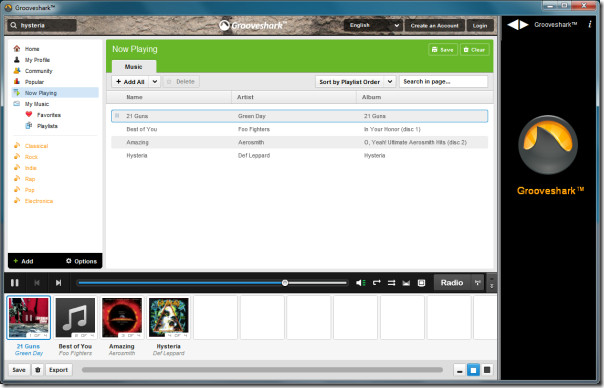
Task: Click the disabled Delete button
Action: pos(181,82)
